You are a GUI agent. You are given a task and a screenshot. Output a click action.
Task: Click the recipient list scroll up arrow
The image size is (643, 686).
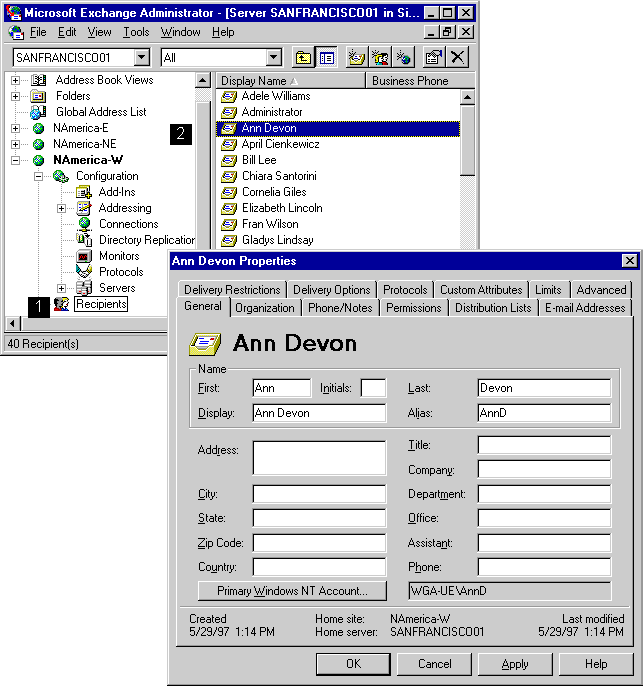click(x=467, y=97)
